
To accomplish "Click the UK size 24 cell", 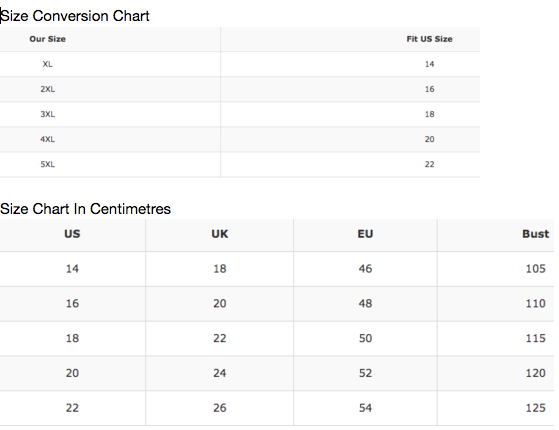I will 220,373.
